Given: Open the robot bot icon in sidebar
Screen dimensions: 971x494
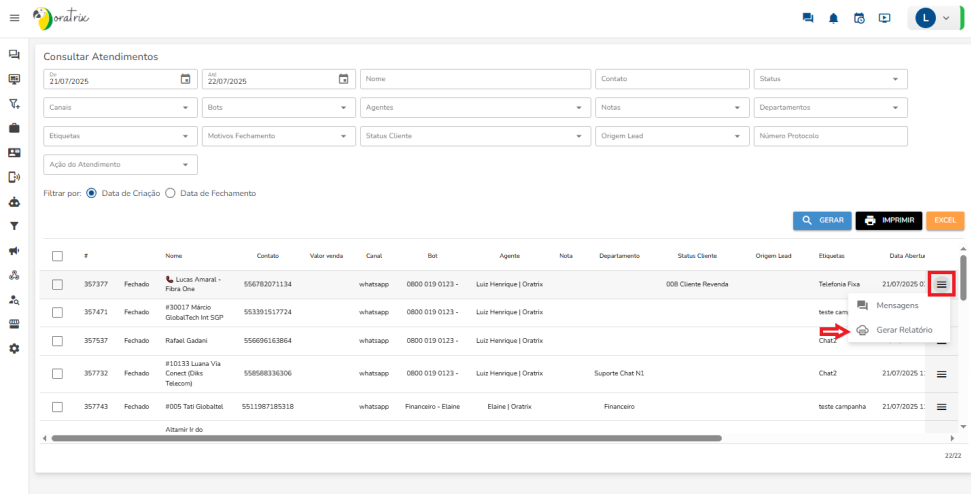Looking at the screenshot, I should click(14, 202).
